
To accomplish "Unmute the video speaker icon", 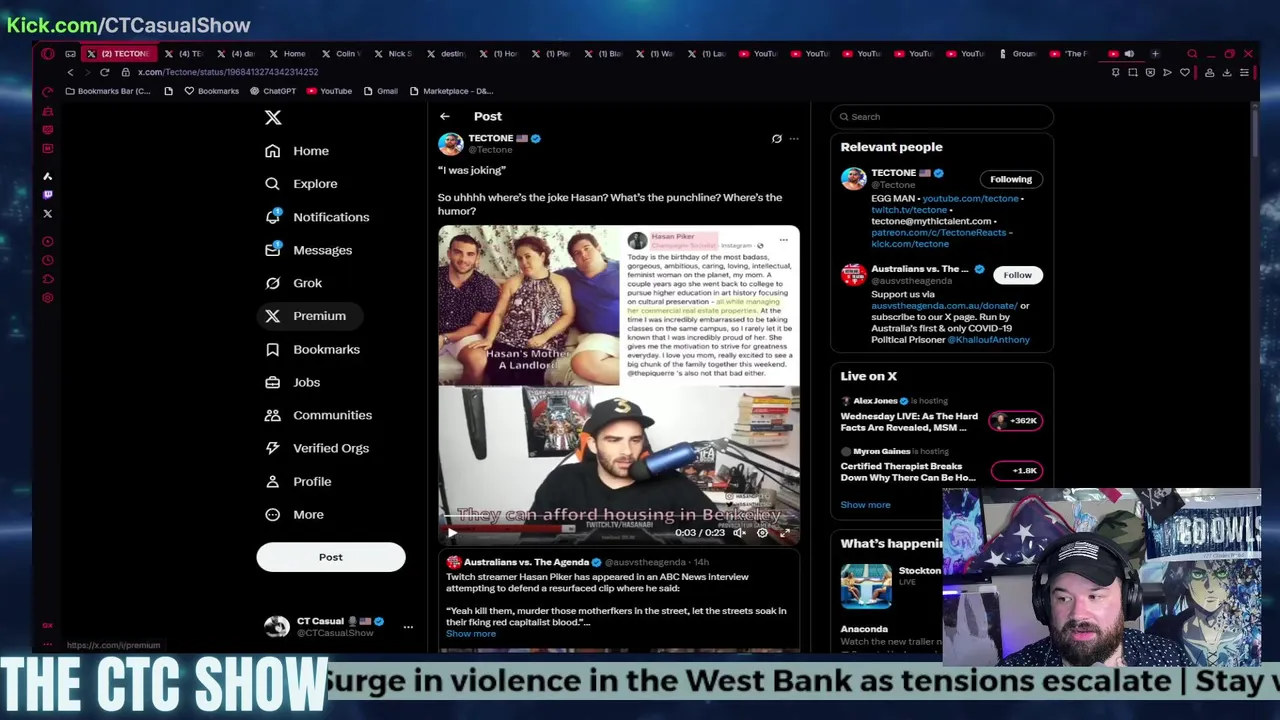I will tap(739, 533).
